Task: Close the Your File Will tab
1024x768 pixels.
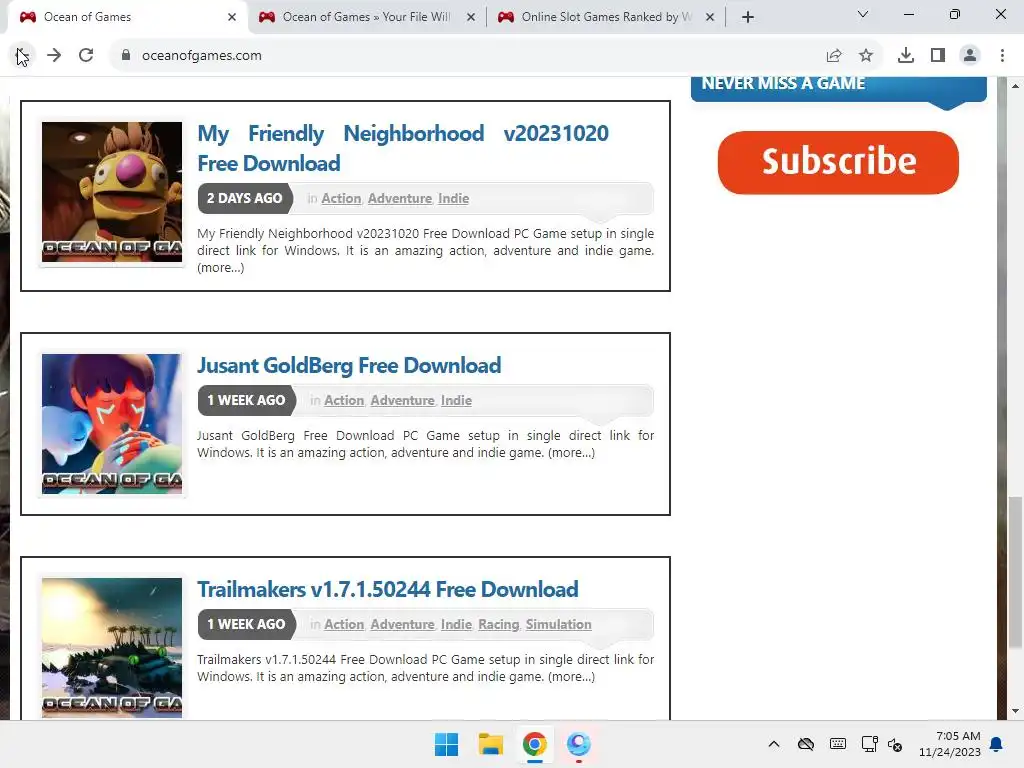Action: coord(471,17)
